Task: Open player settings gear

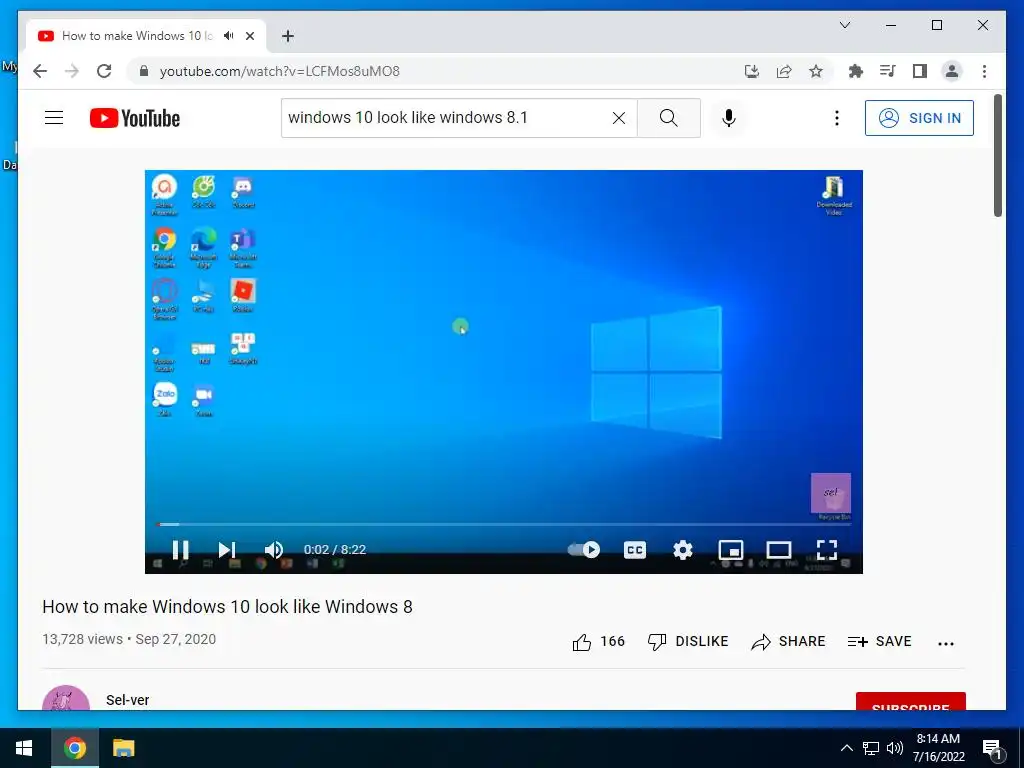Action: coord(682,550)
